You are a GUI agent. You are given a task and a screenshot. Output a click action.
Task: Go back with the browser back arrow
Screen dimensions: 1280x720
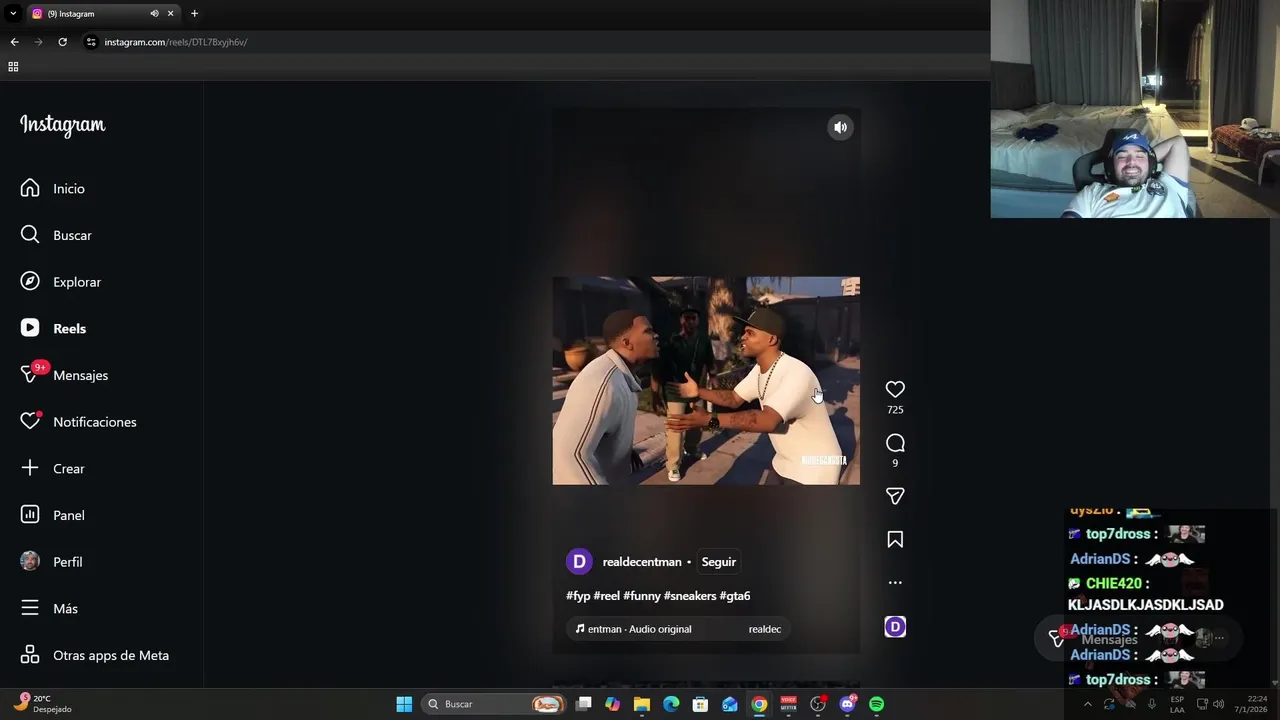click(14, 42)
